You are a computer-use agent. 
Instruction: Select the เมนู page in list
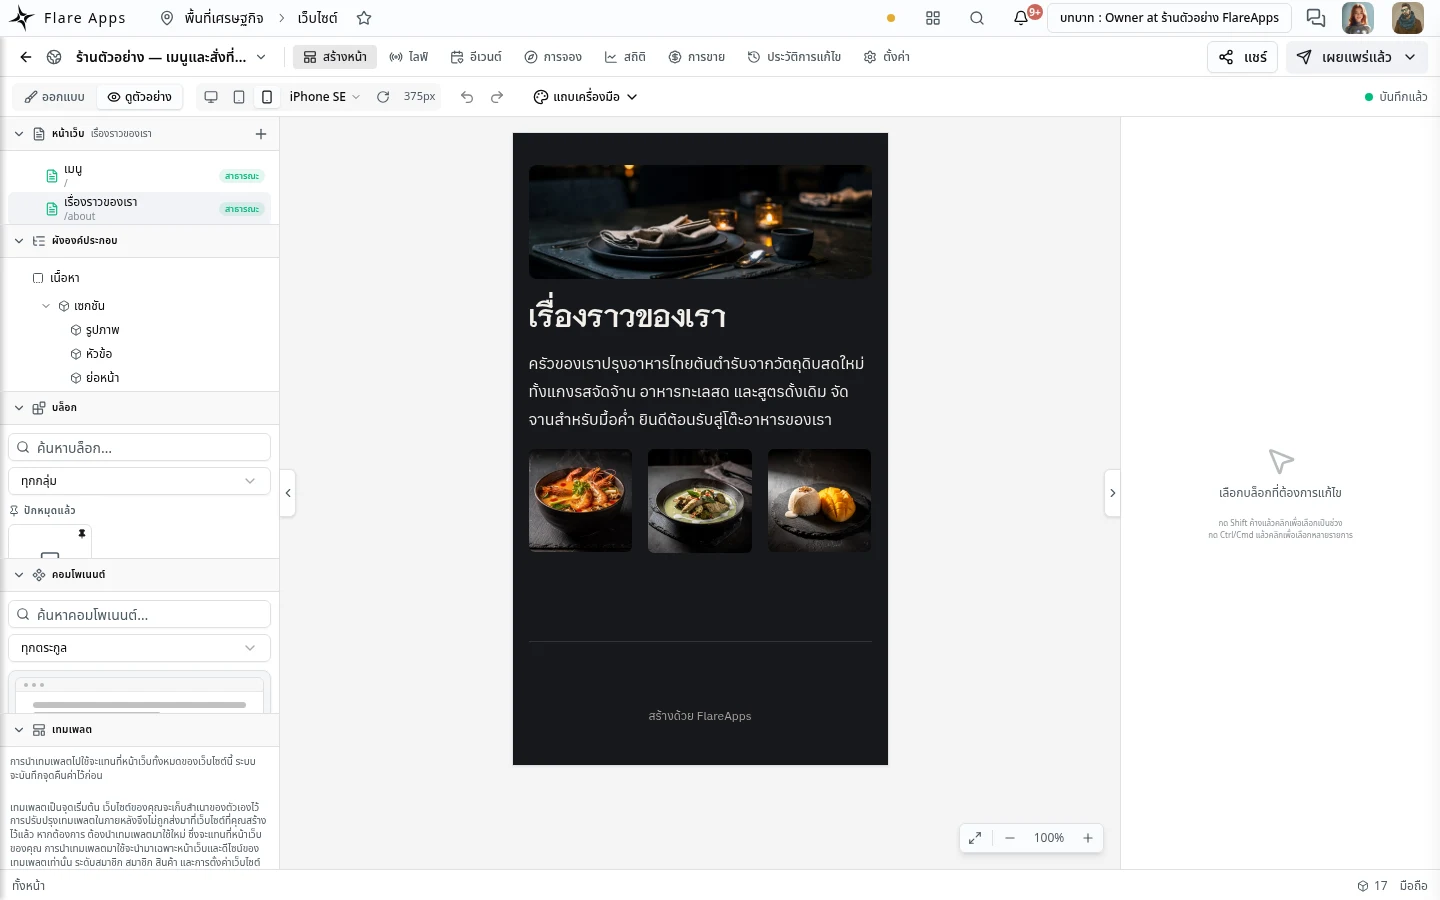tap(139, 176)
